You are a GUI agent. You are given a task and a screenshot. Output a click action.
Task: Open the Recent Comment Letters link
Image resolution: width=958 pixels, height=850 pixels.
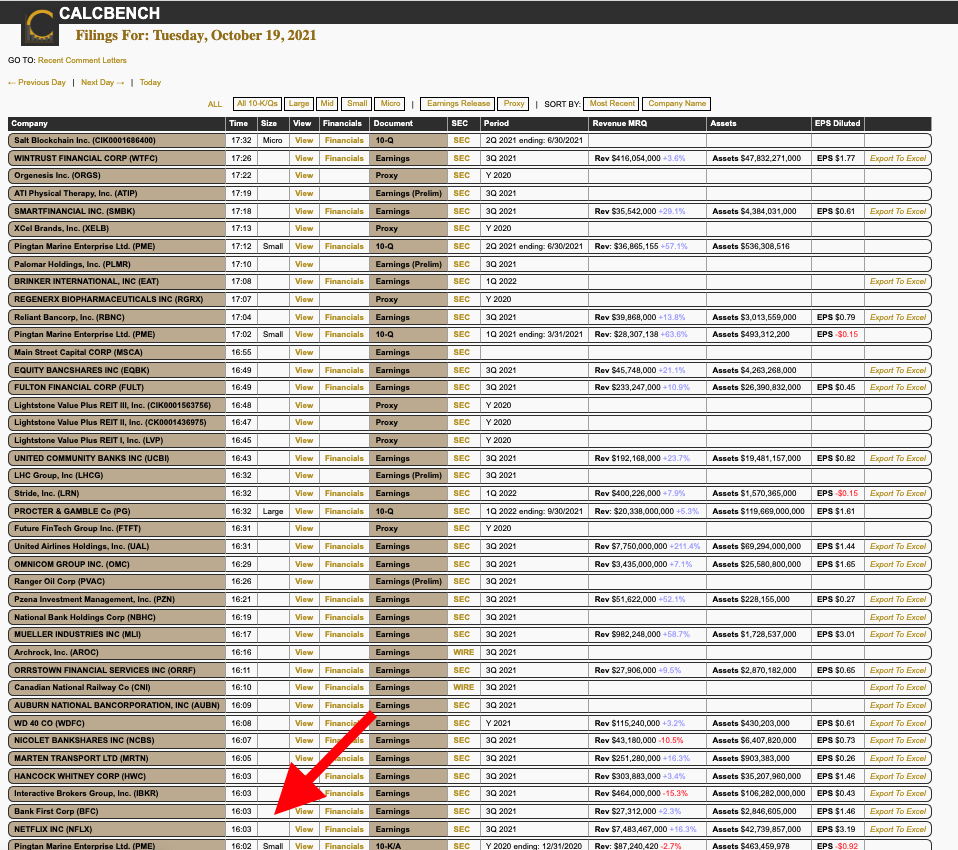tap(82, 61)
